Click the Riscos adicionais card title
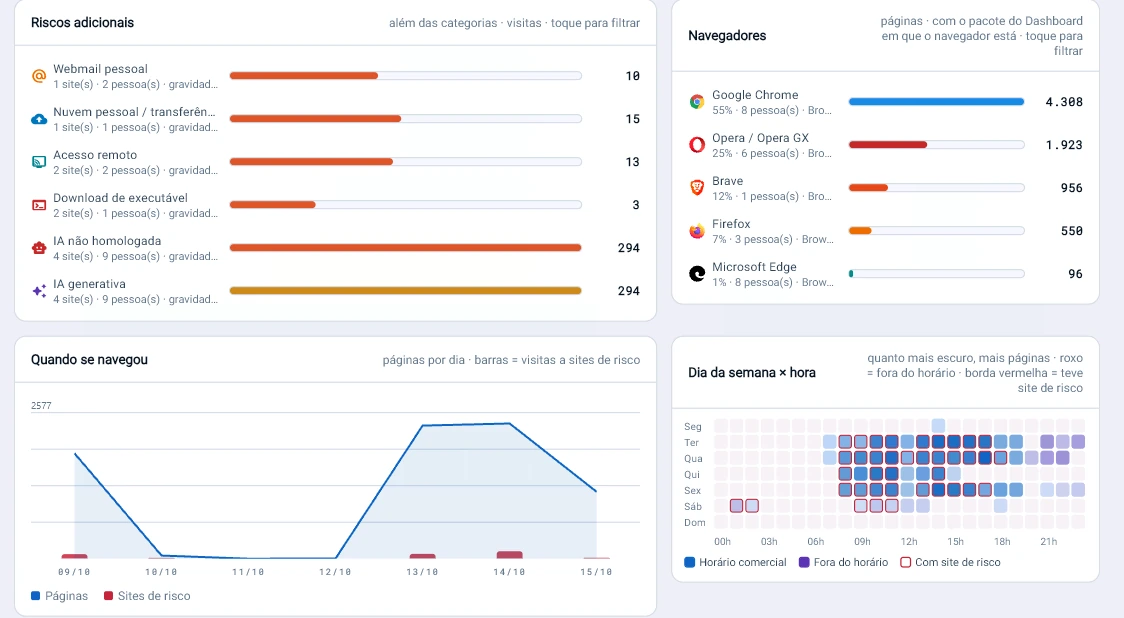This screenshot has height=618, width=1124. tap(82, 23)
